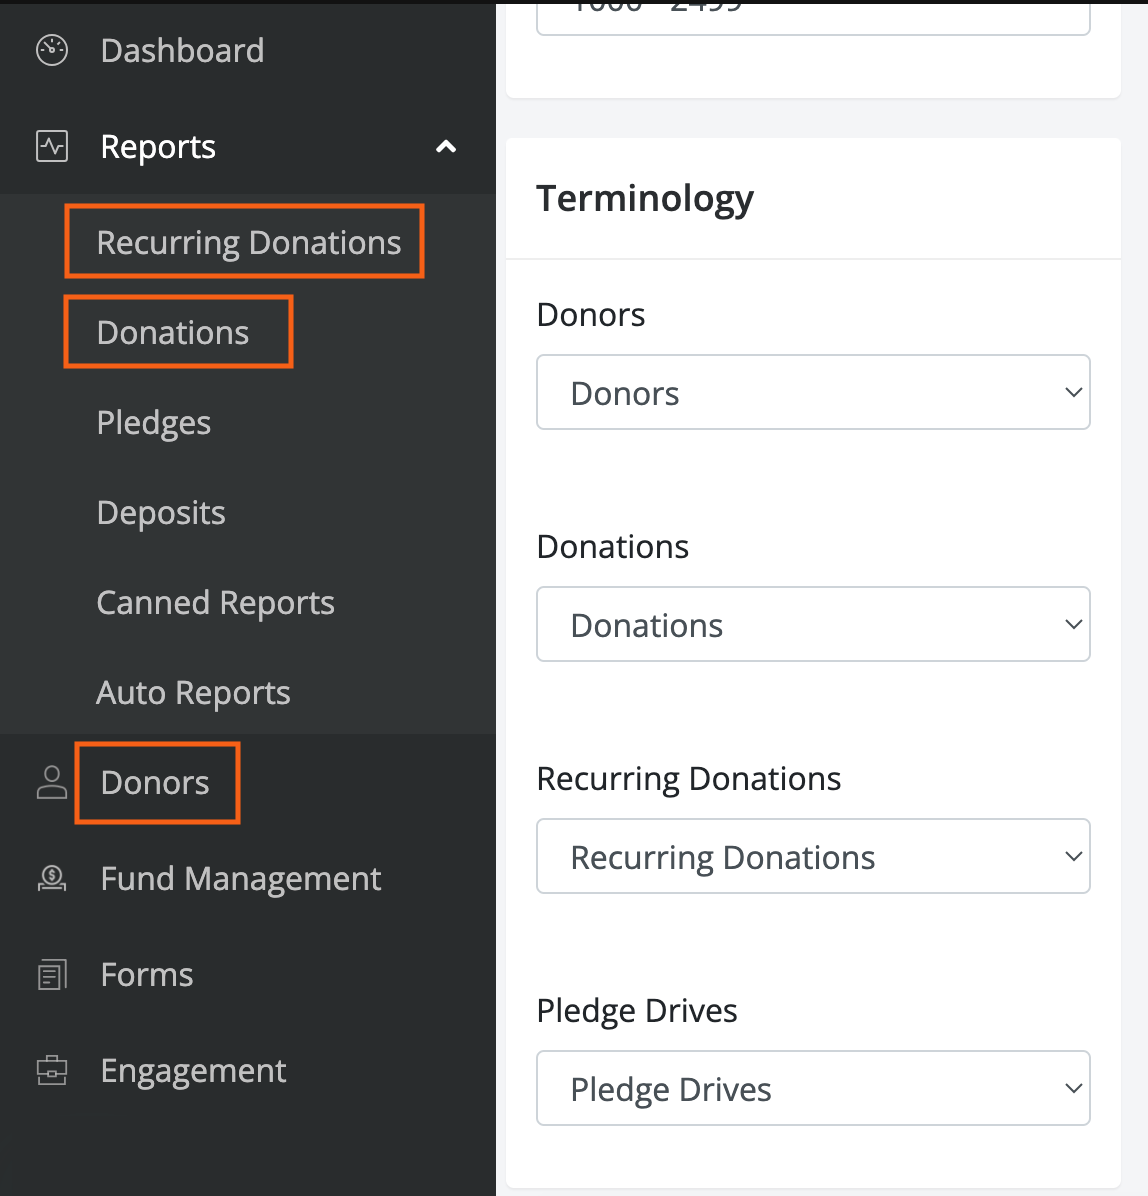Click the Engagement briefcase icon
The height and width of the screenshot is (1196, 1148).
pyautogui.click(x=52, y=1071)
